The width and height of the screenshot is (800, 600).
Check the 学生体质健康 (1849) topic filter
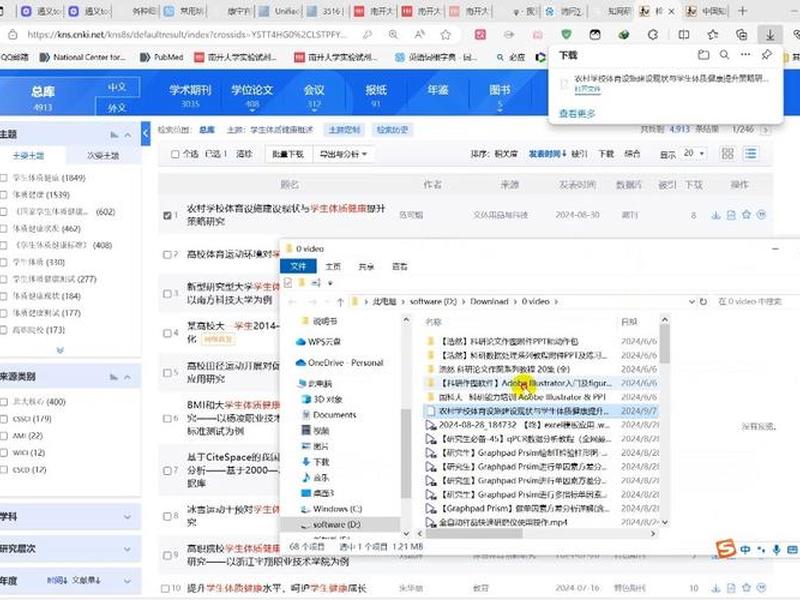[4, 178]
